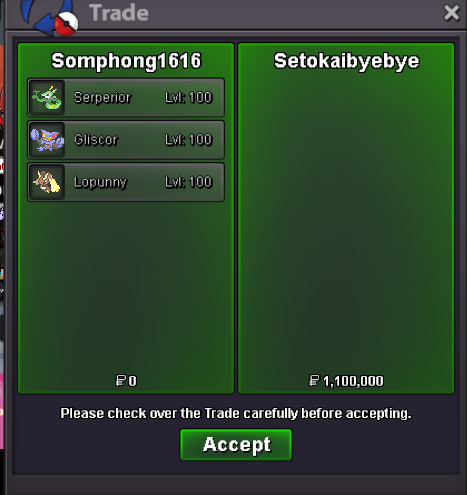The image size is (467, 495).
Task: Close the Trade window
Action: 451,13
